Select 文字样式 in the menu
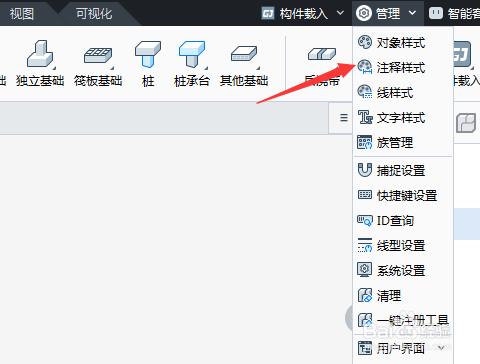 [403, 118]
